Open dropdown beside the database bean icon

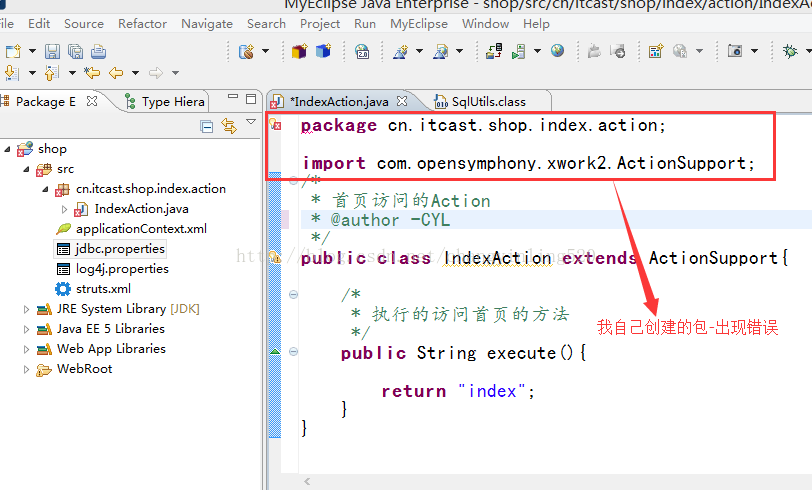click(265, 51)
